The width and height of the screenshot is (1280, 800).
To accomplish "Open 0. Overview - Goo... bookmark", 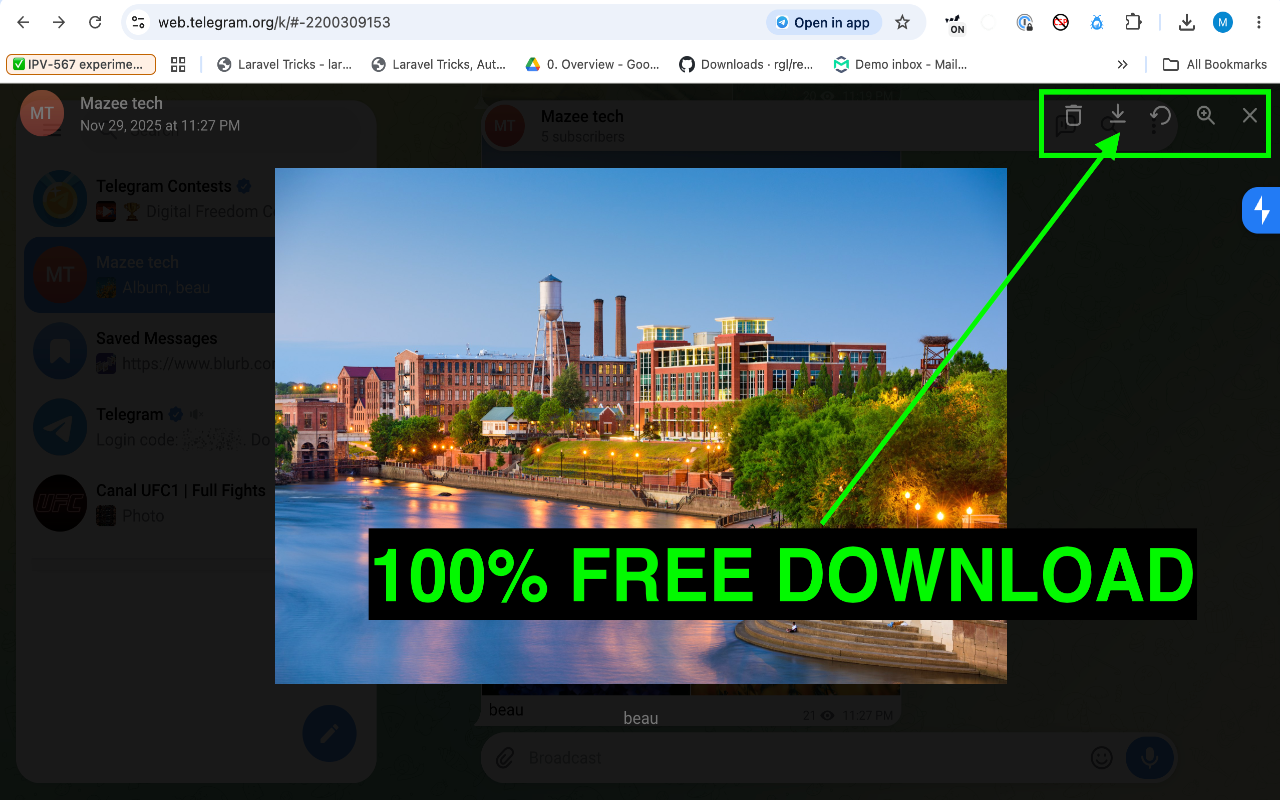I will (x=592, y=64).
